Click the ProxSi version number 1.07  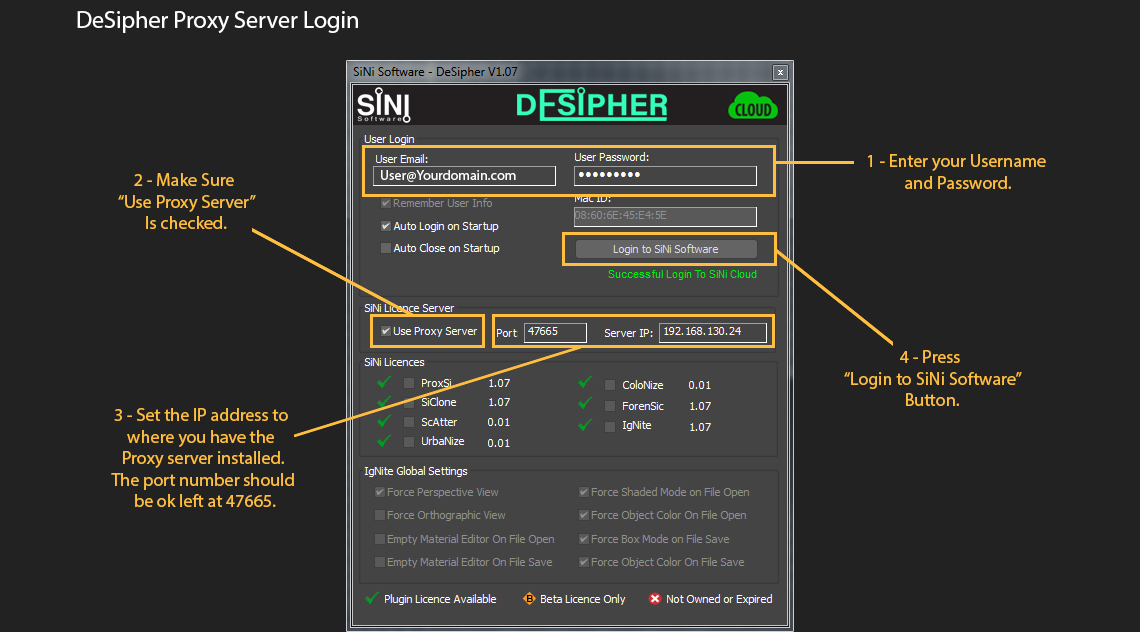[x=499, y=383]
